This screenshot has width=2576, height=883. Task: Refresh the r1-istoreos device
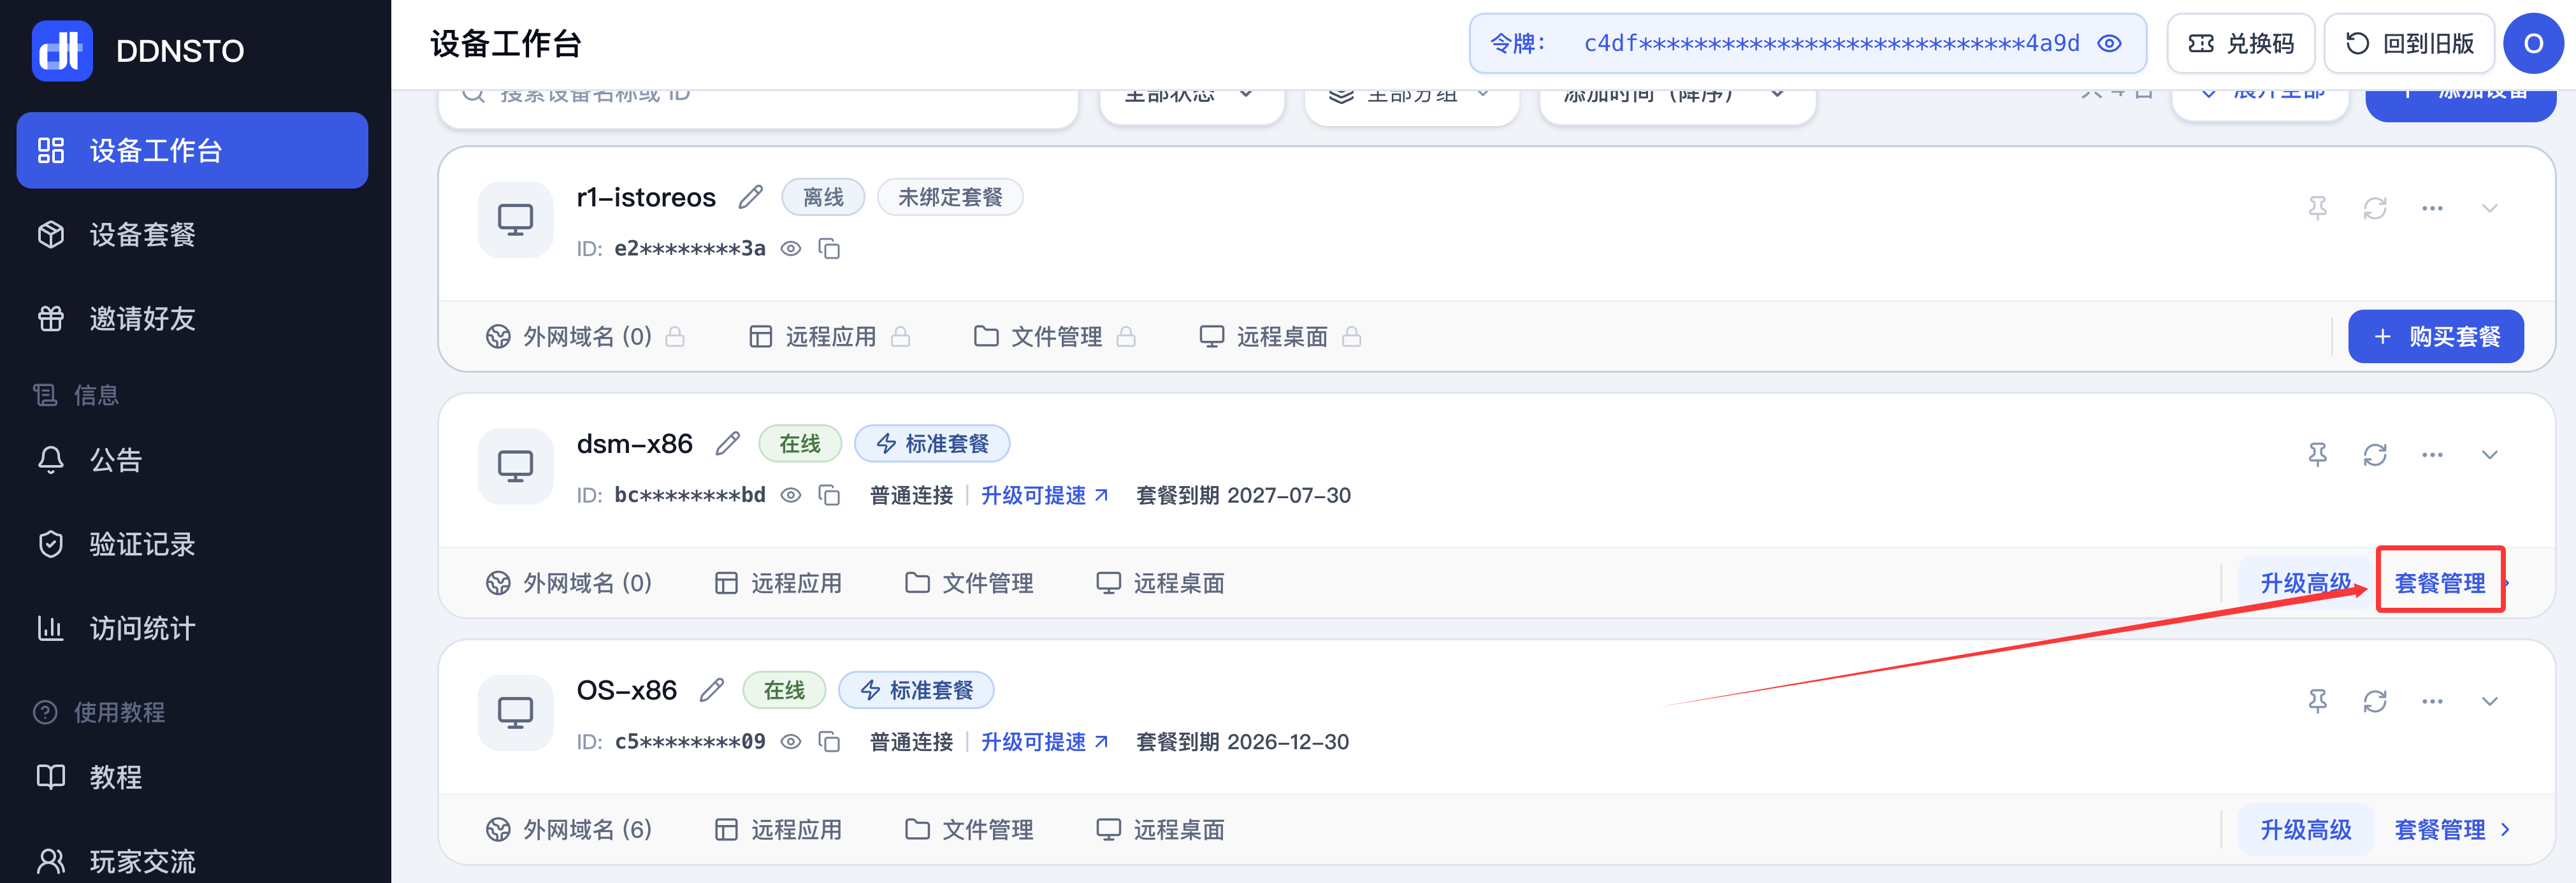pyautogui.click(x=2375, y=208)
